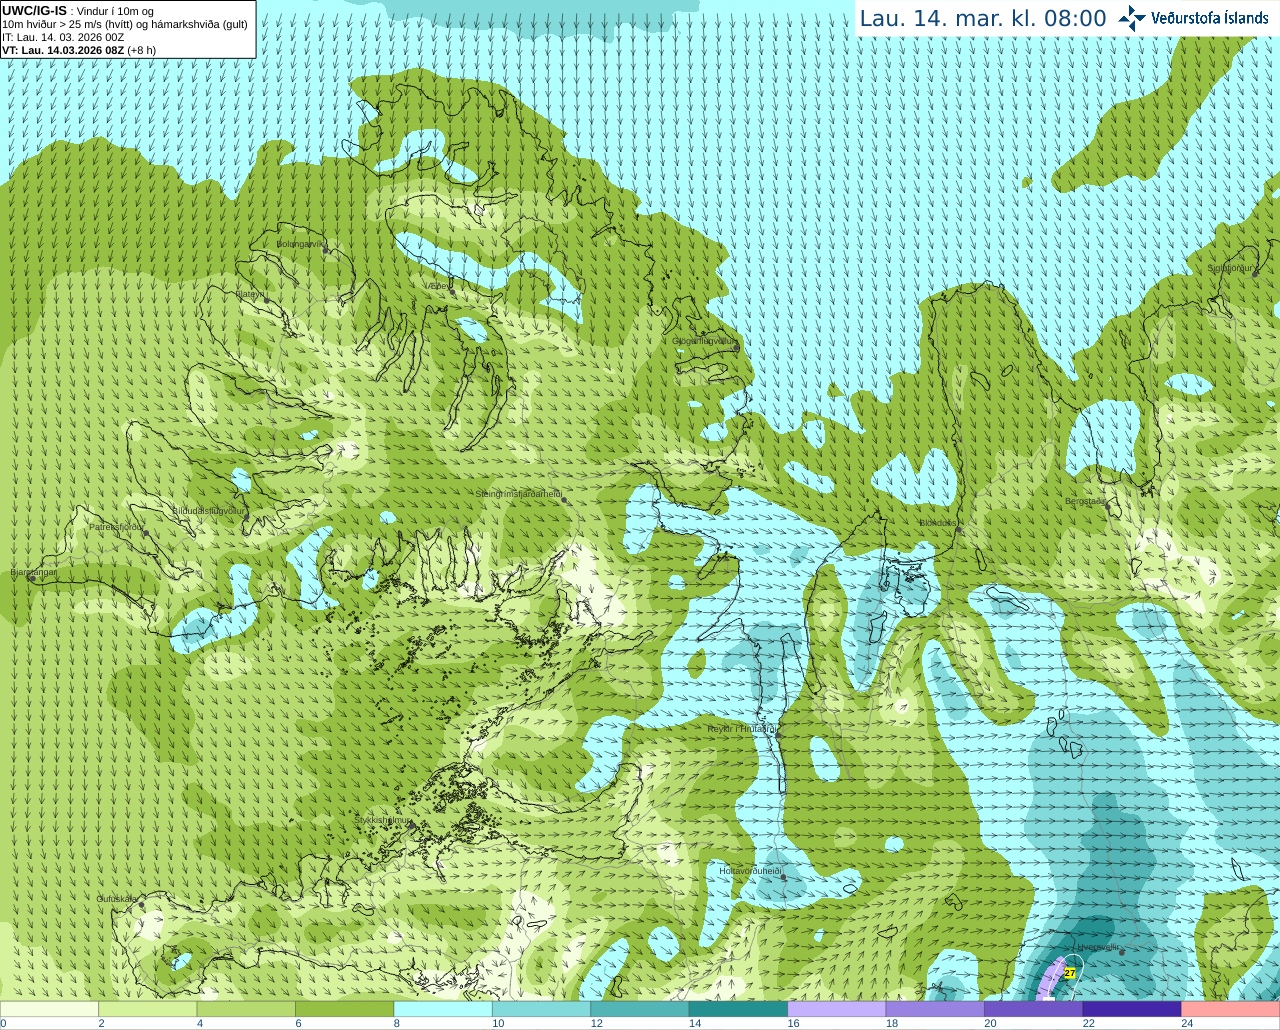
Task: Click the Veðurstofa Íslands logo icon
Action: point(1131,18)
